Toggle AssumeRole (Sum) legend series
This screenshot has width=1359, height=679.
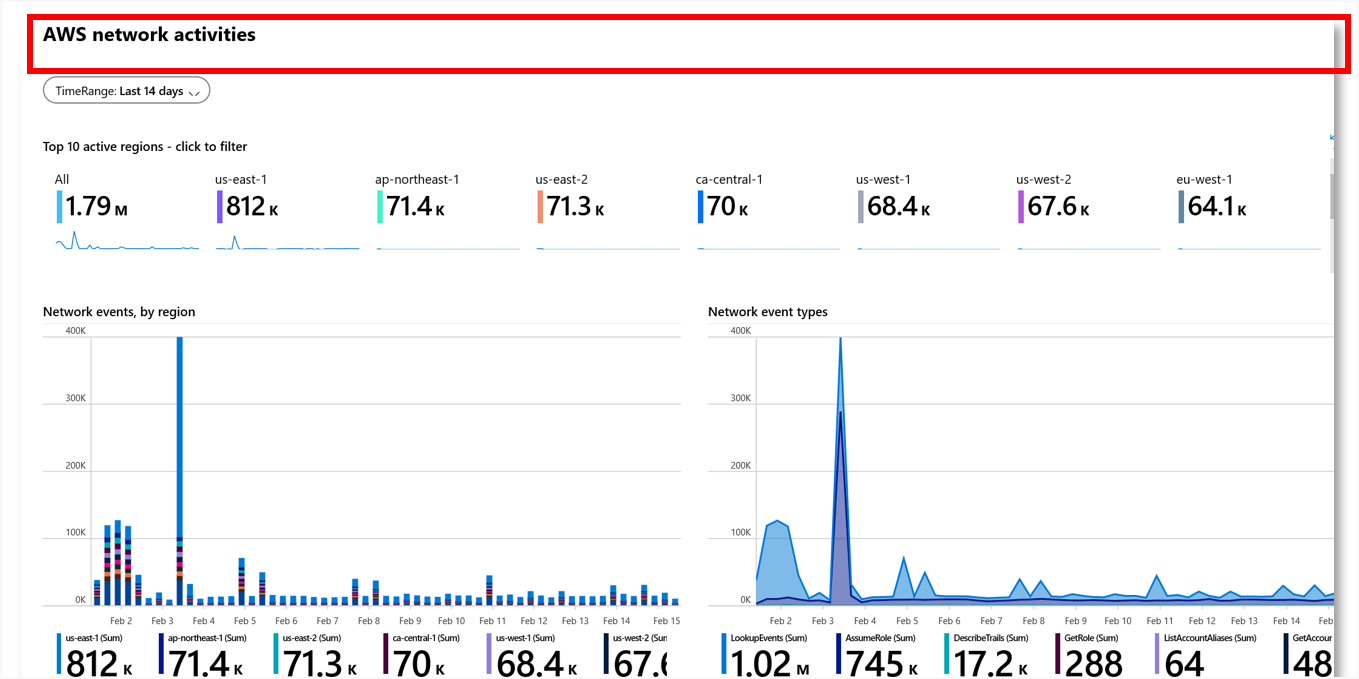click(x=880, y=655)
